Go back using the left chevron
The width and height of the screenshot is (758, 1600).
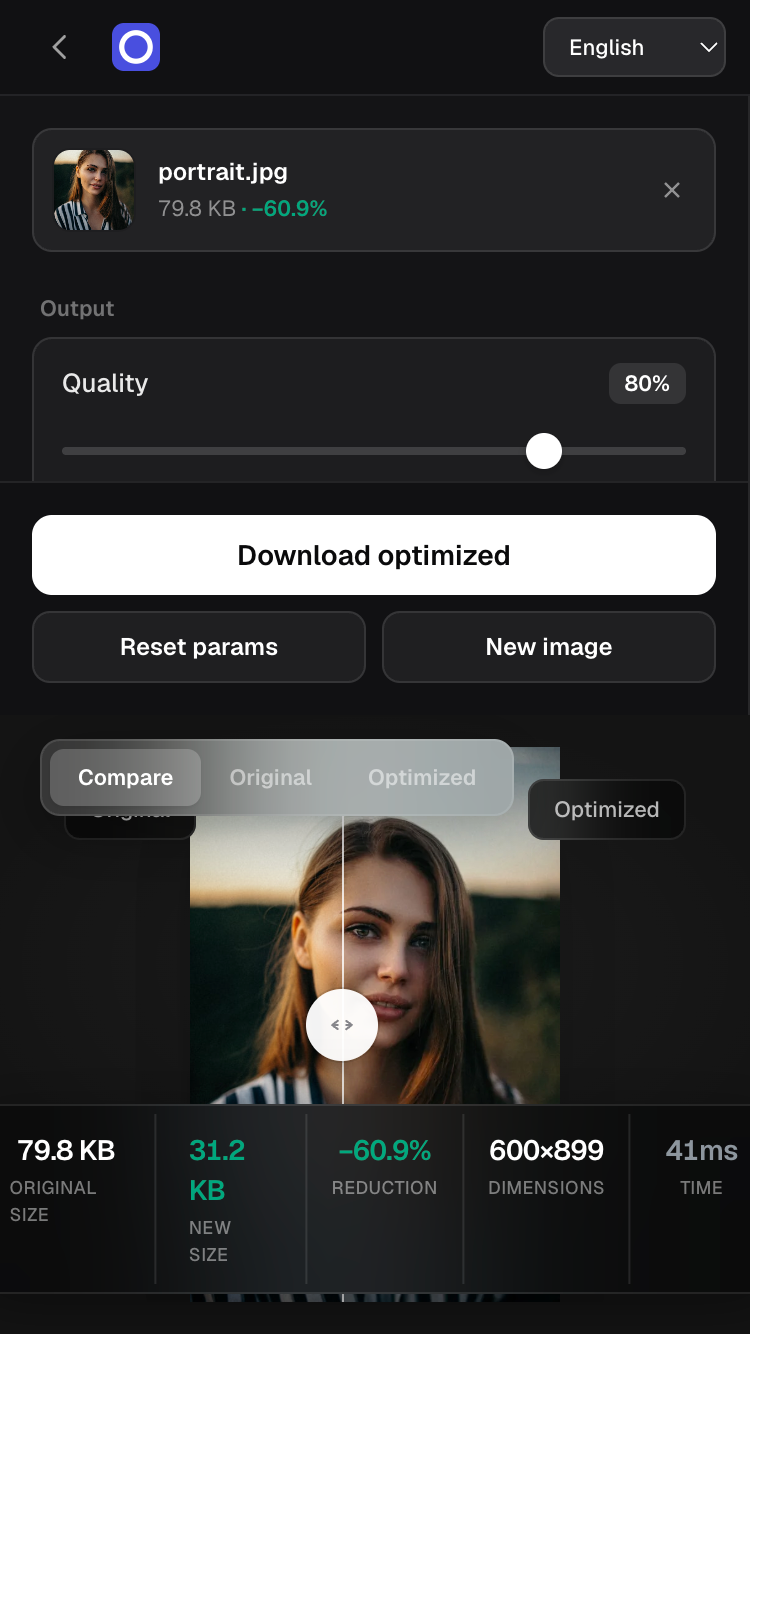click(x=60, y=47)
